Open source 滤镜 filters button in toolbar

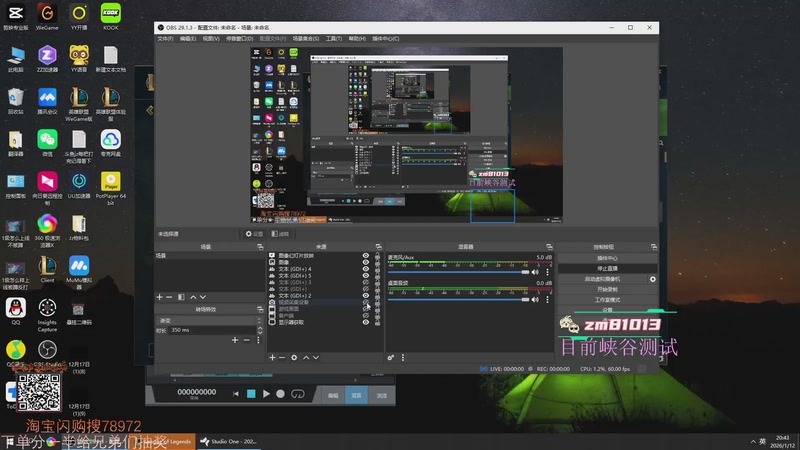(x=280, y=234)
